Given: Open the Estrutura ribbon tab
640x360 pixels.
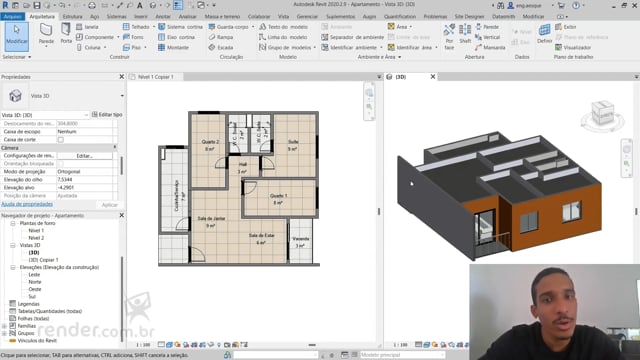Looking at the screenshot, I should (x=72, y=16).
